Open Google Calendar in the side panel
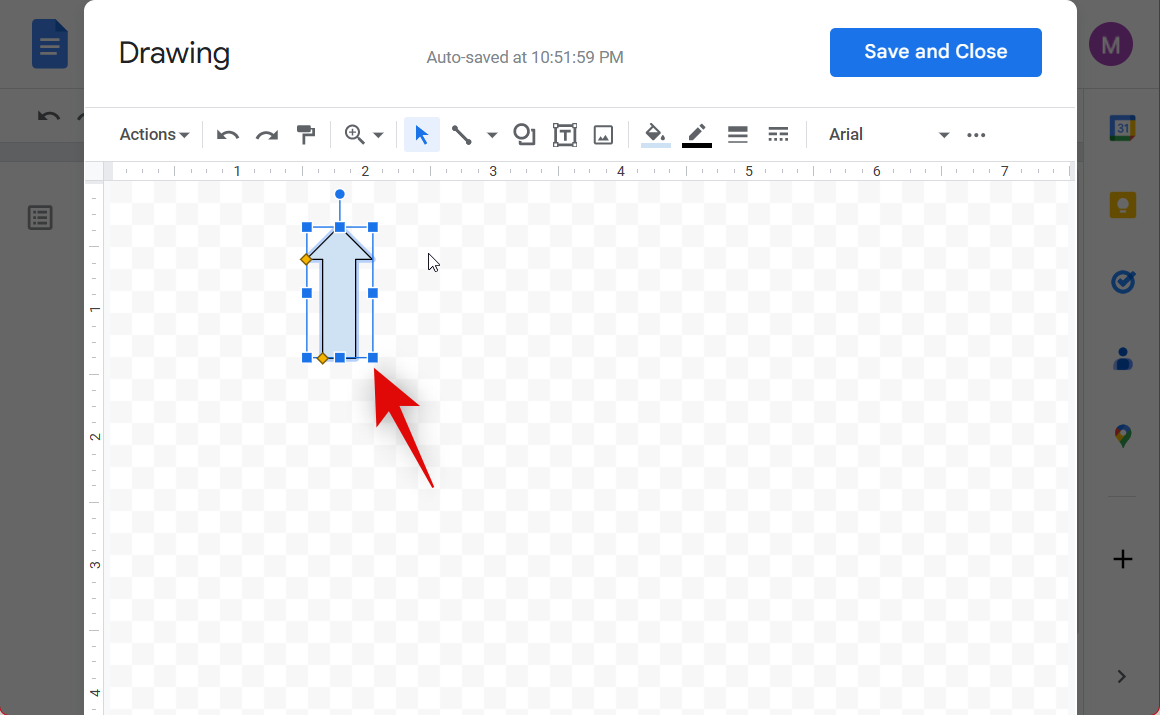 1122,127
